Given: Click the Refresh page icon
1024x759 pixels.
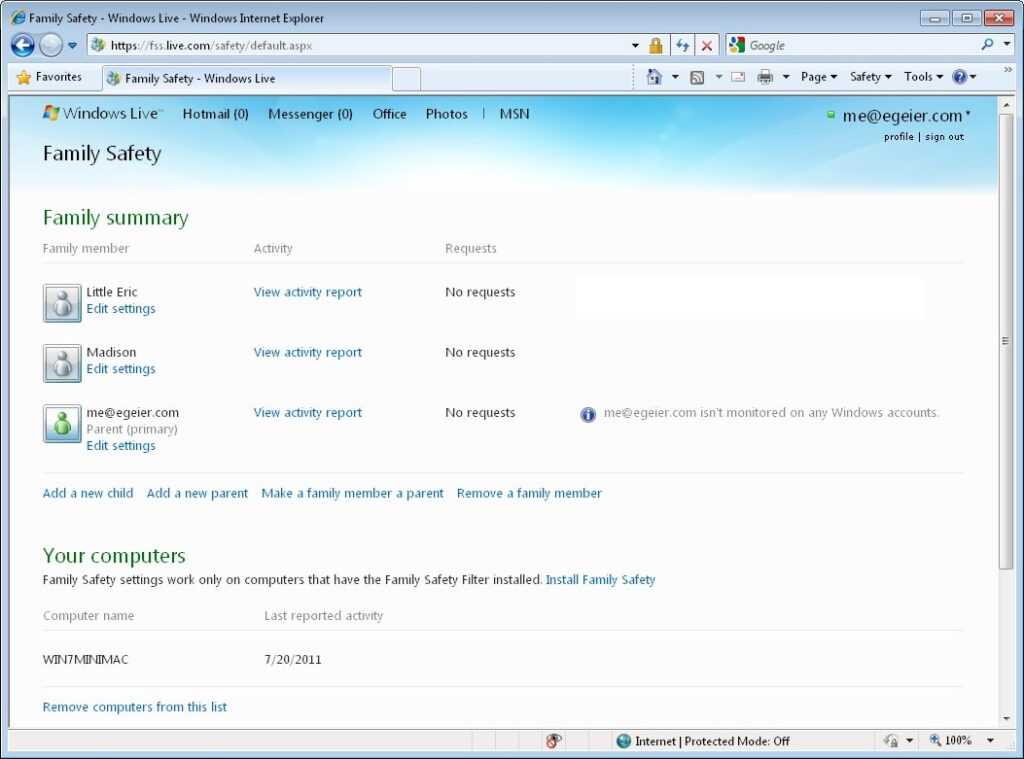Looking at the screenshot, I should (x=682, y=45).
